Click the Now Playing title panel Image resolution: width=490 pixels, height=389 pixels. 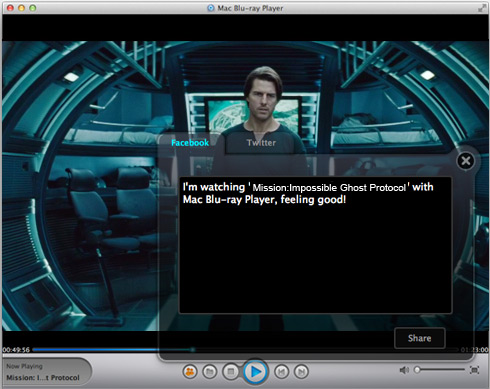(x=46, y=372)
